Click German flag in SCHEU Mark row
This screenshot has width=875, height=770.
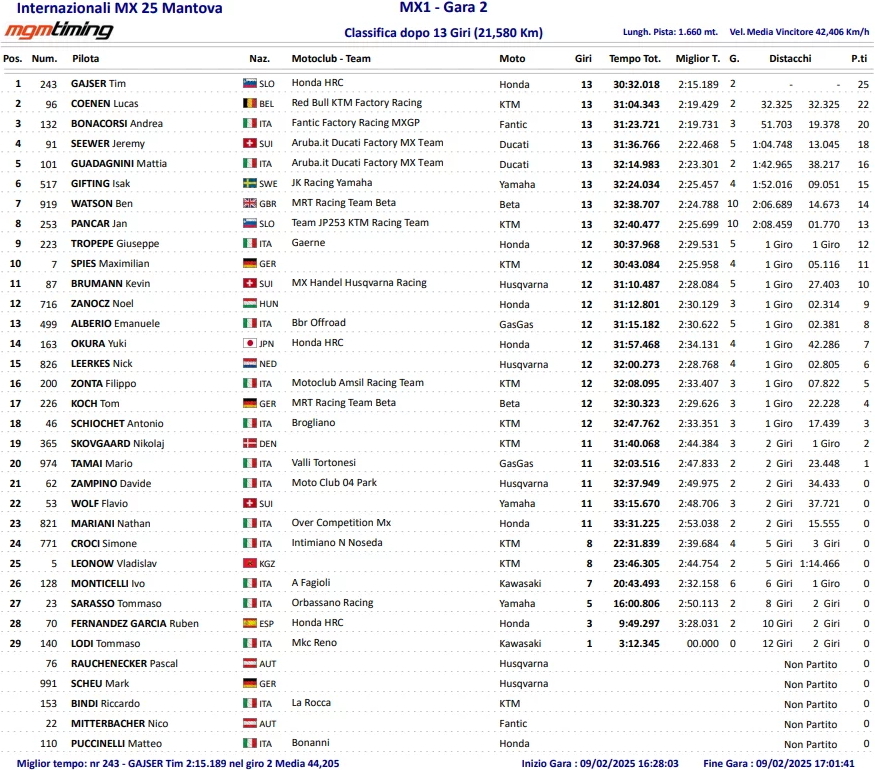[249, 683]
